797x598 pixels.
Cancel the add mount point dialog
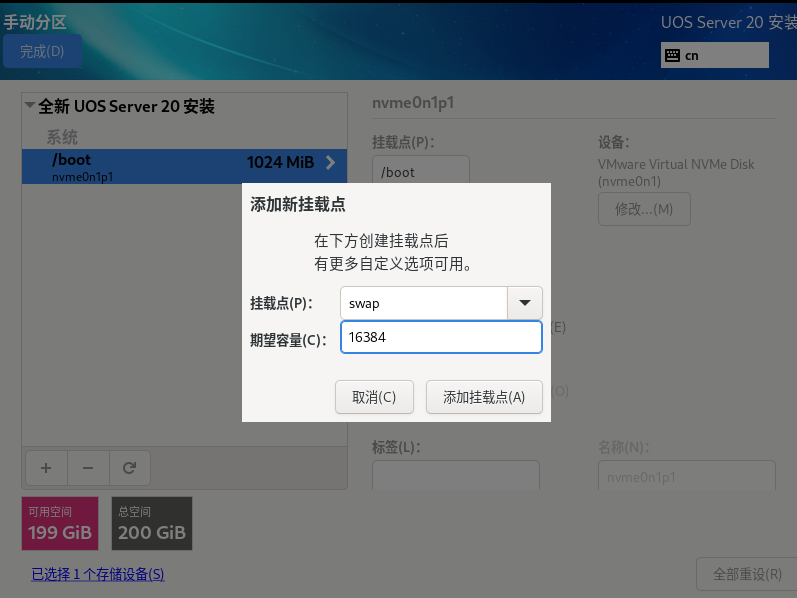tap(374, 397)
